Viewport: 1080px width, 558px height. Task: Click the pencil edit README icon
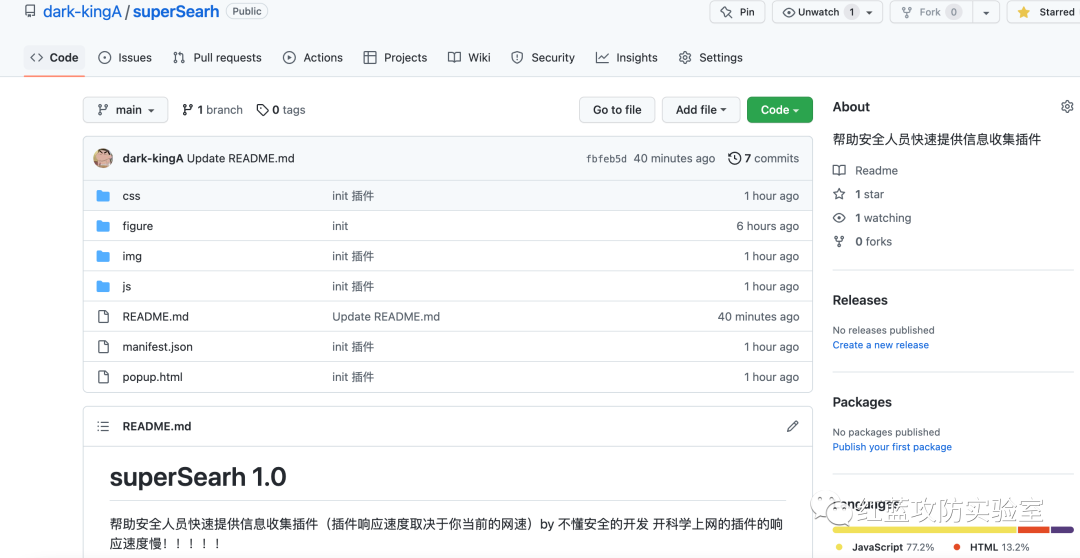tap(793, 426)
